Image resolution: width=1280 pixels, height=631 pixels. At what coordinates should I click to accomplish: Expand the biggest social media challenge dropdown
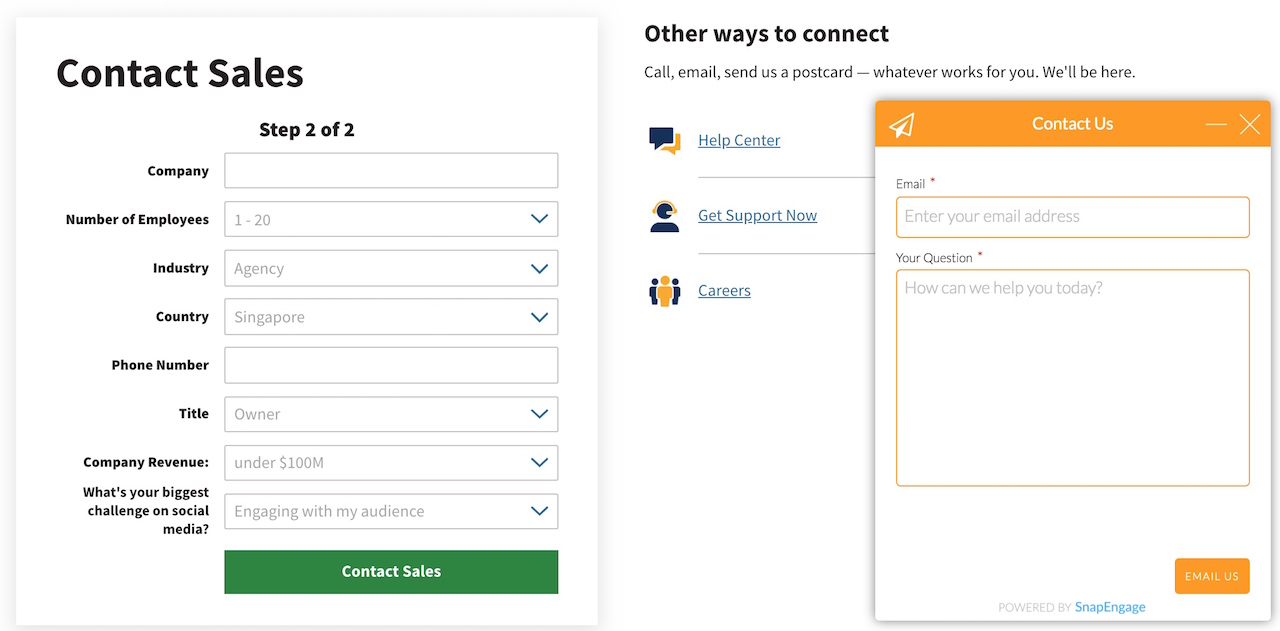pyautogui.click(x=391, y=511)
